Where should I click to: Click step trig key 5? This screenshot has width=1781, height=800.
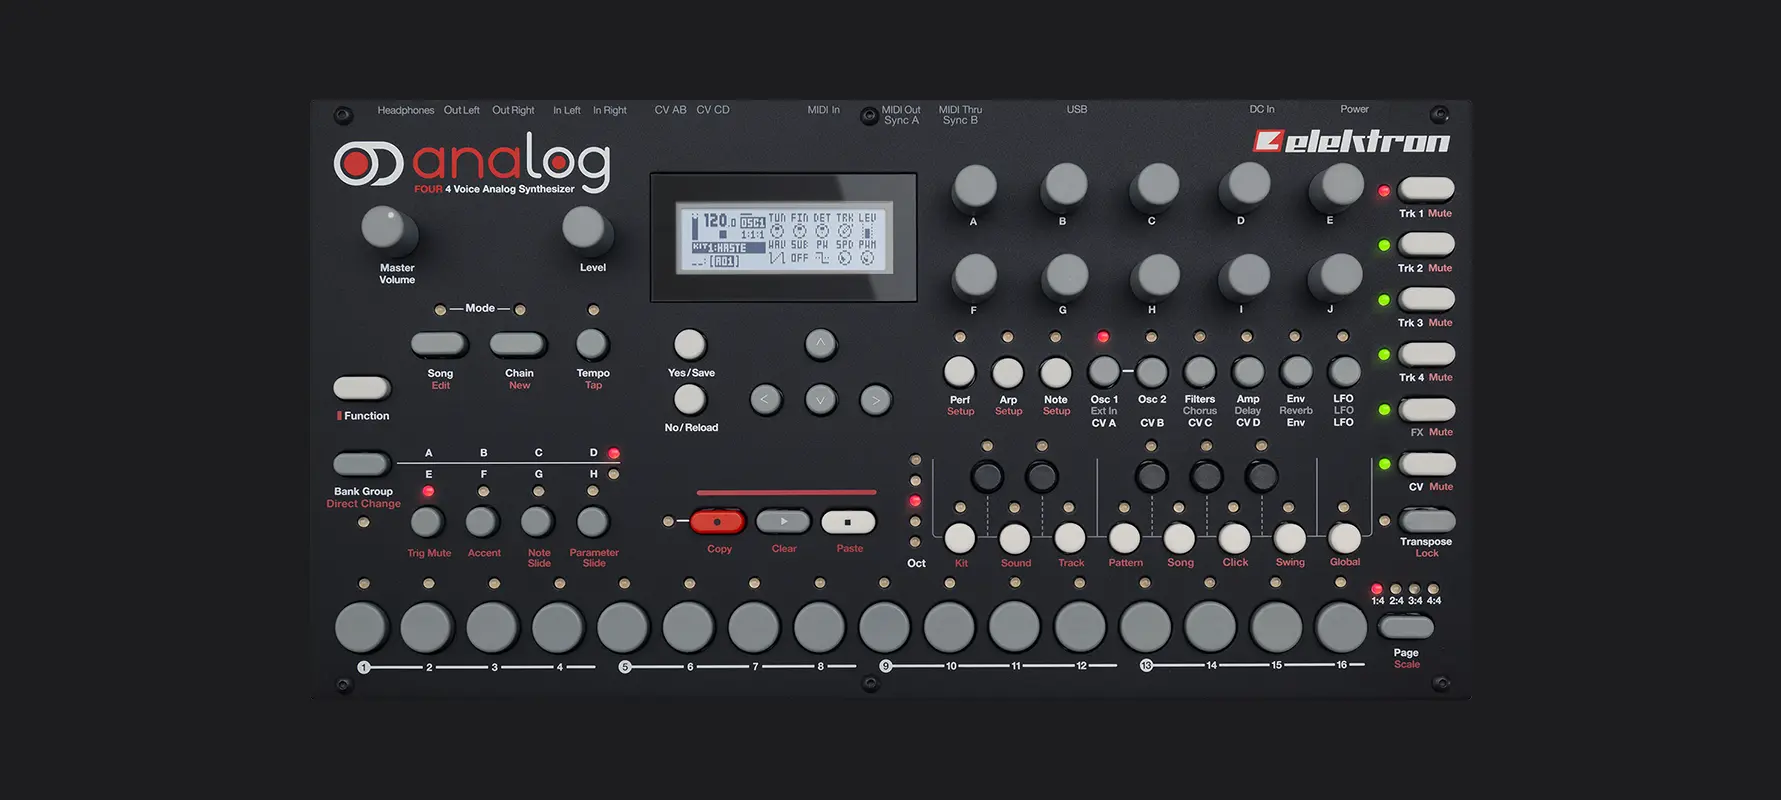[623, 627]
